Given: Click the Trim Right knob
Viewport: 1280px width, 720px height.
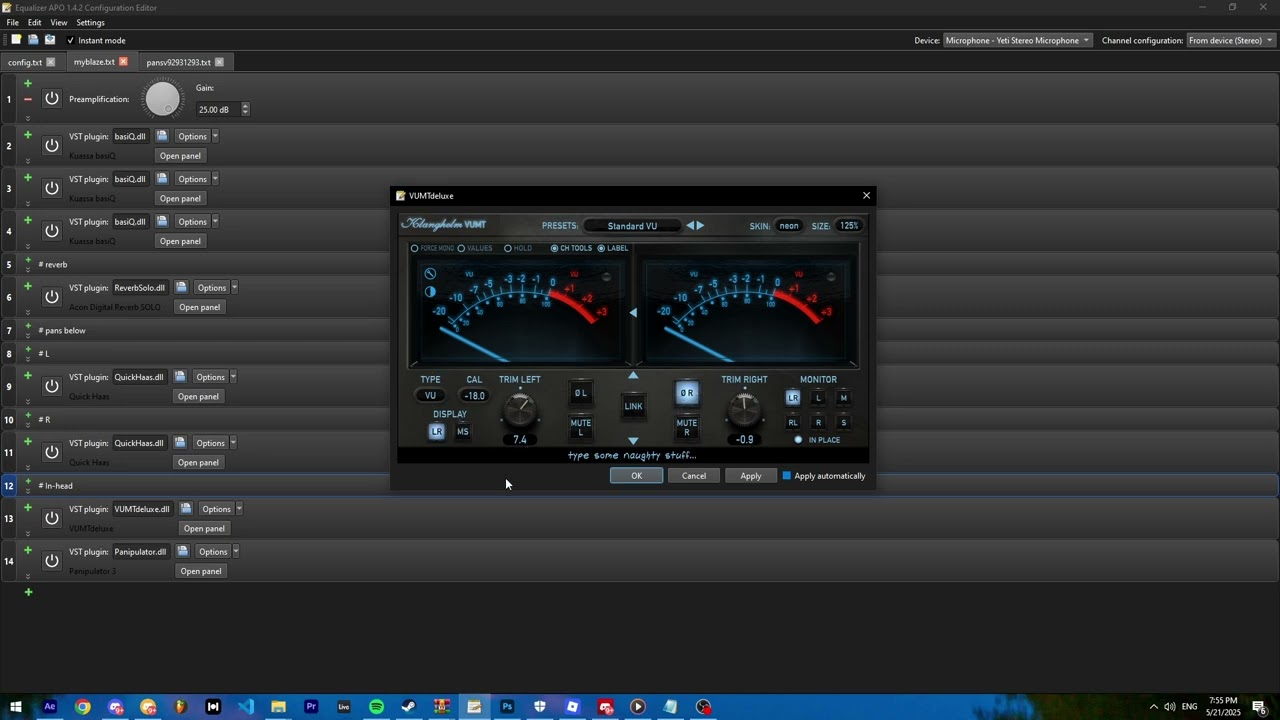Looking at the screenshot, I should point(744,409).
